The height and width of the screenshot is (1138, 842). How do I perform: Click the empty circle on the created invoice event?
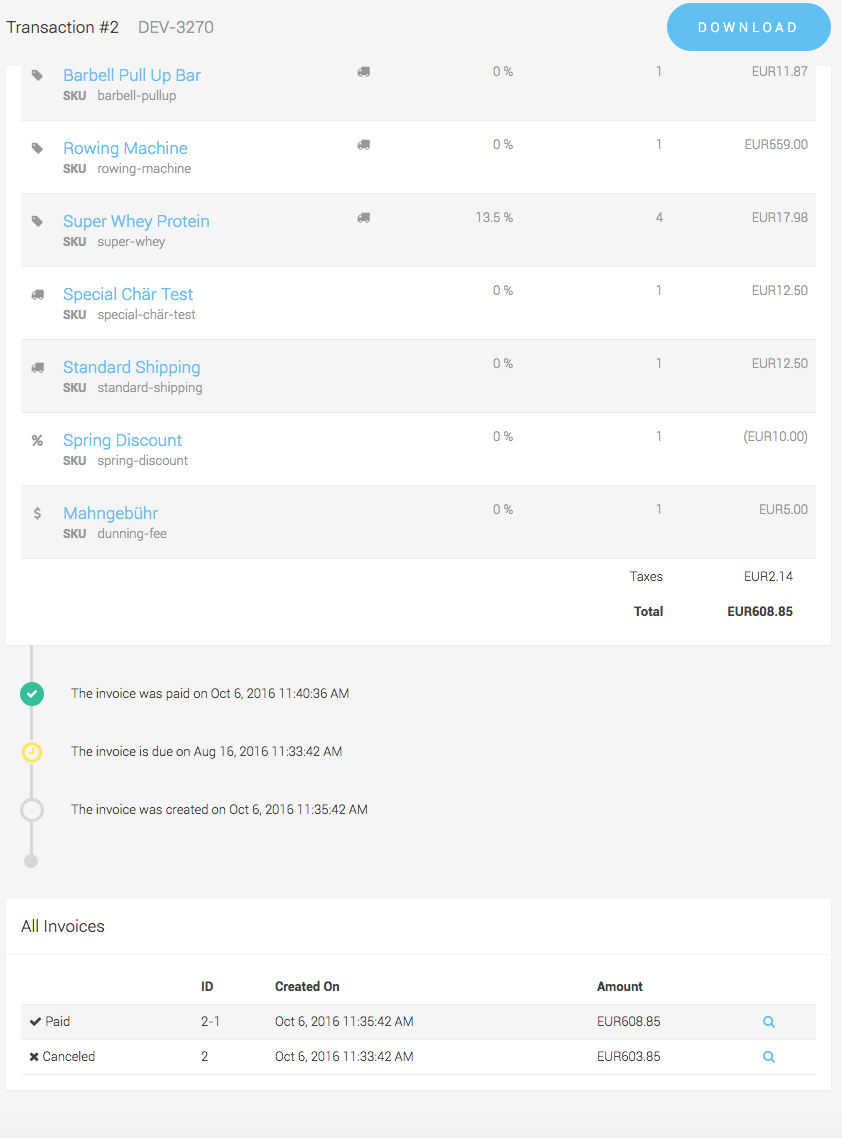pos(31,810)
